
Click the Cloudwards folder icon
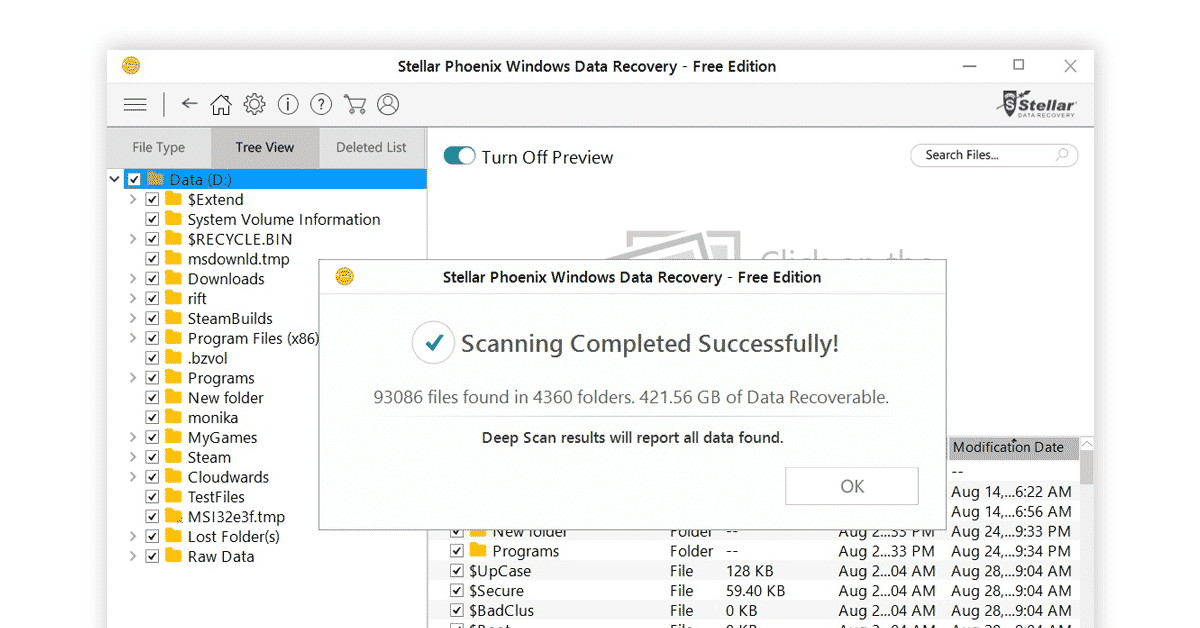[x=173, y=477]
